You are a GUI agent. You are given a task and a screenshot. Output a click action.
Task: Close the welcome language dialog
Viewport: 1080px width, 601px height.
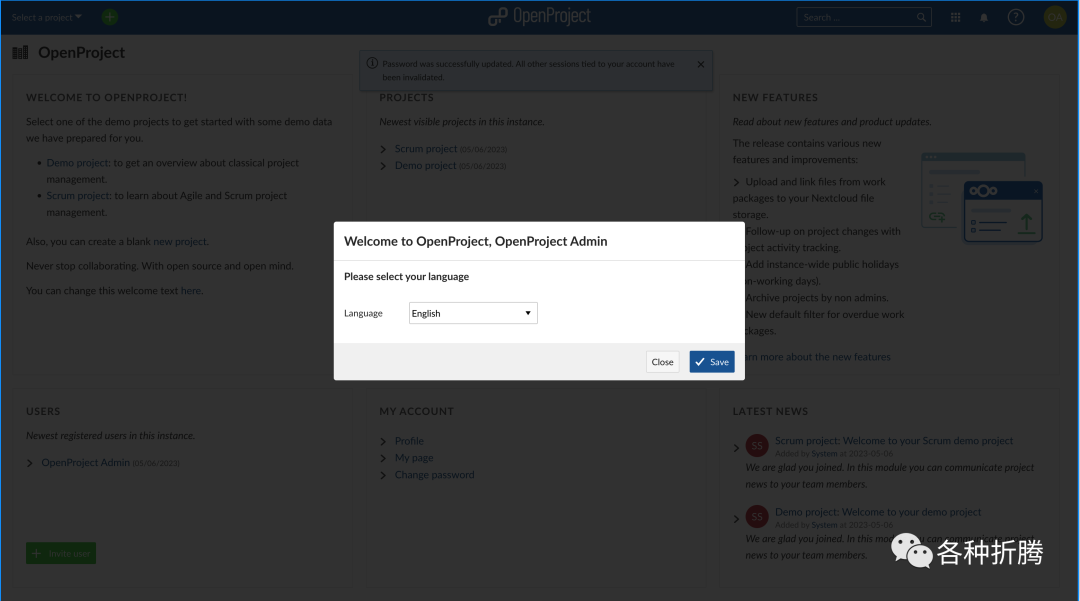(x=662, y=362)
